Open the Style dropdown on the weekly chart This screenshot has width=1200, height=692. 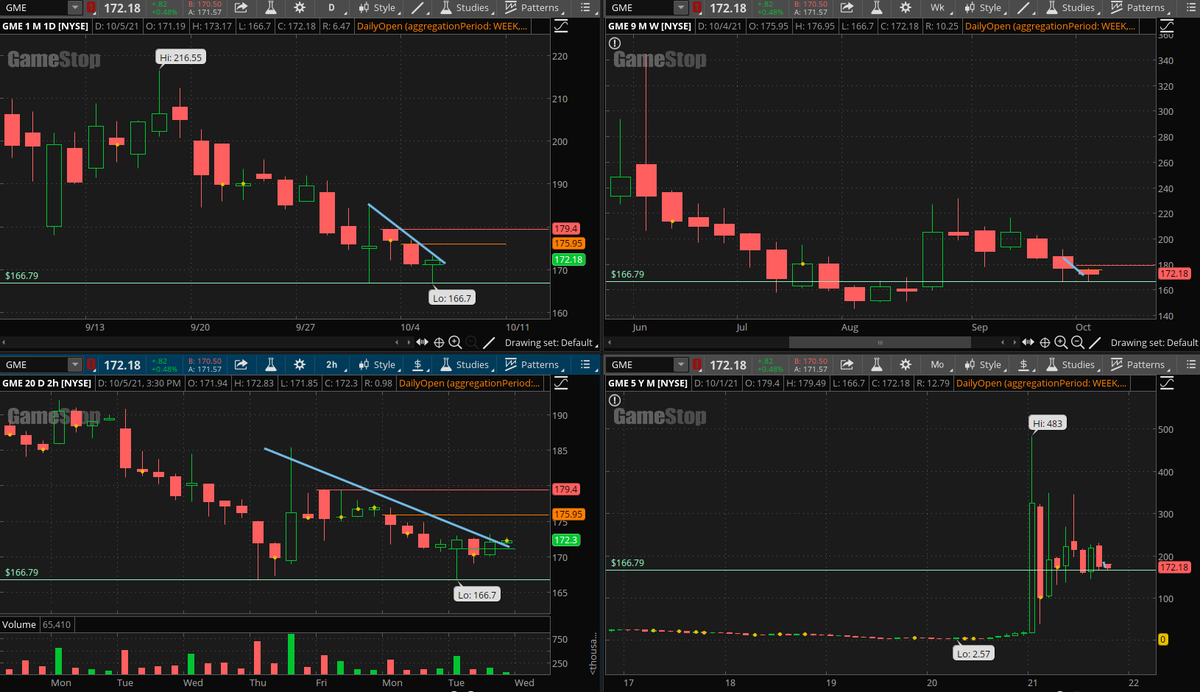click(984, 8)
